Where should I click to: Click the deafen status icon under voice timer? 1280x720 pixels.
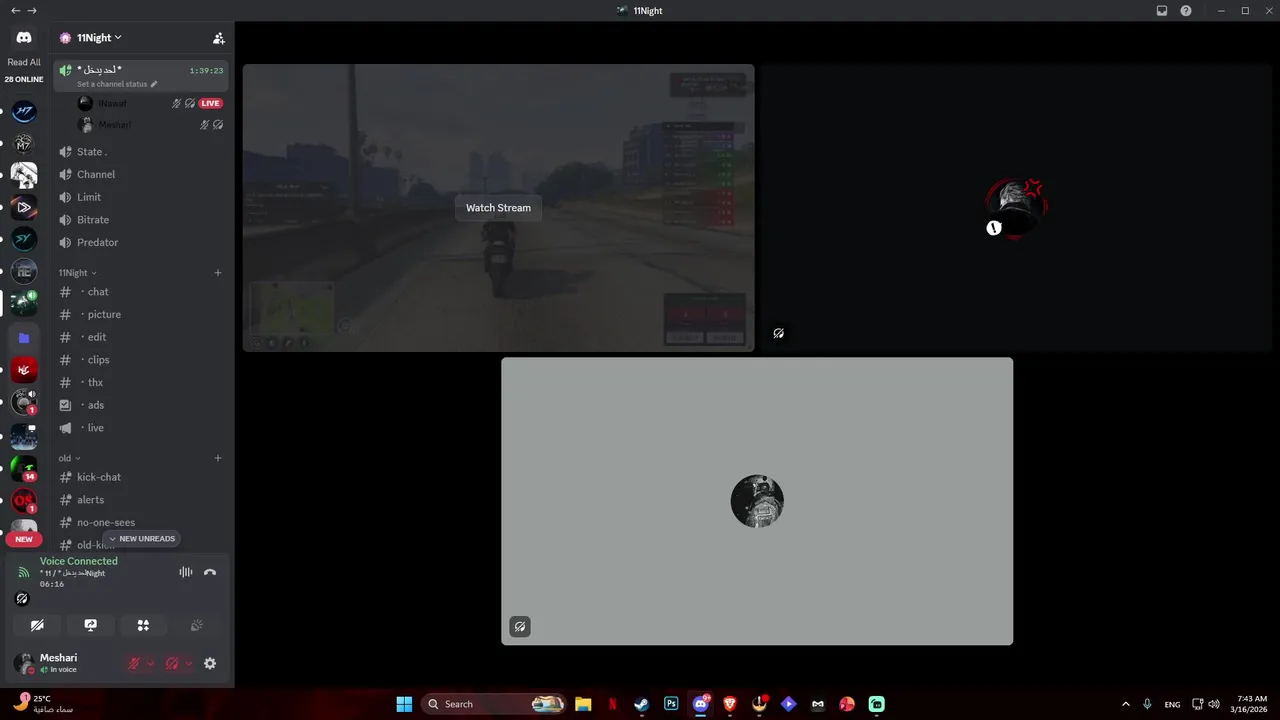coord(22,599)
